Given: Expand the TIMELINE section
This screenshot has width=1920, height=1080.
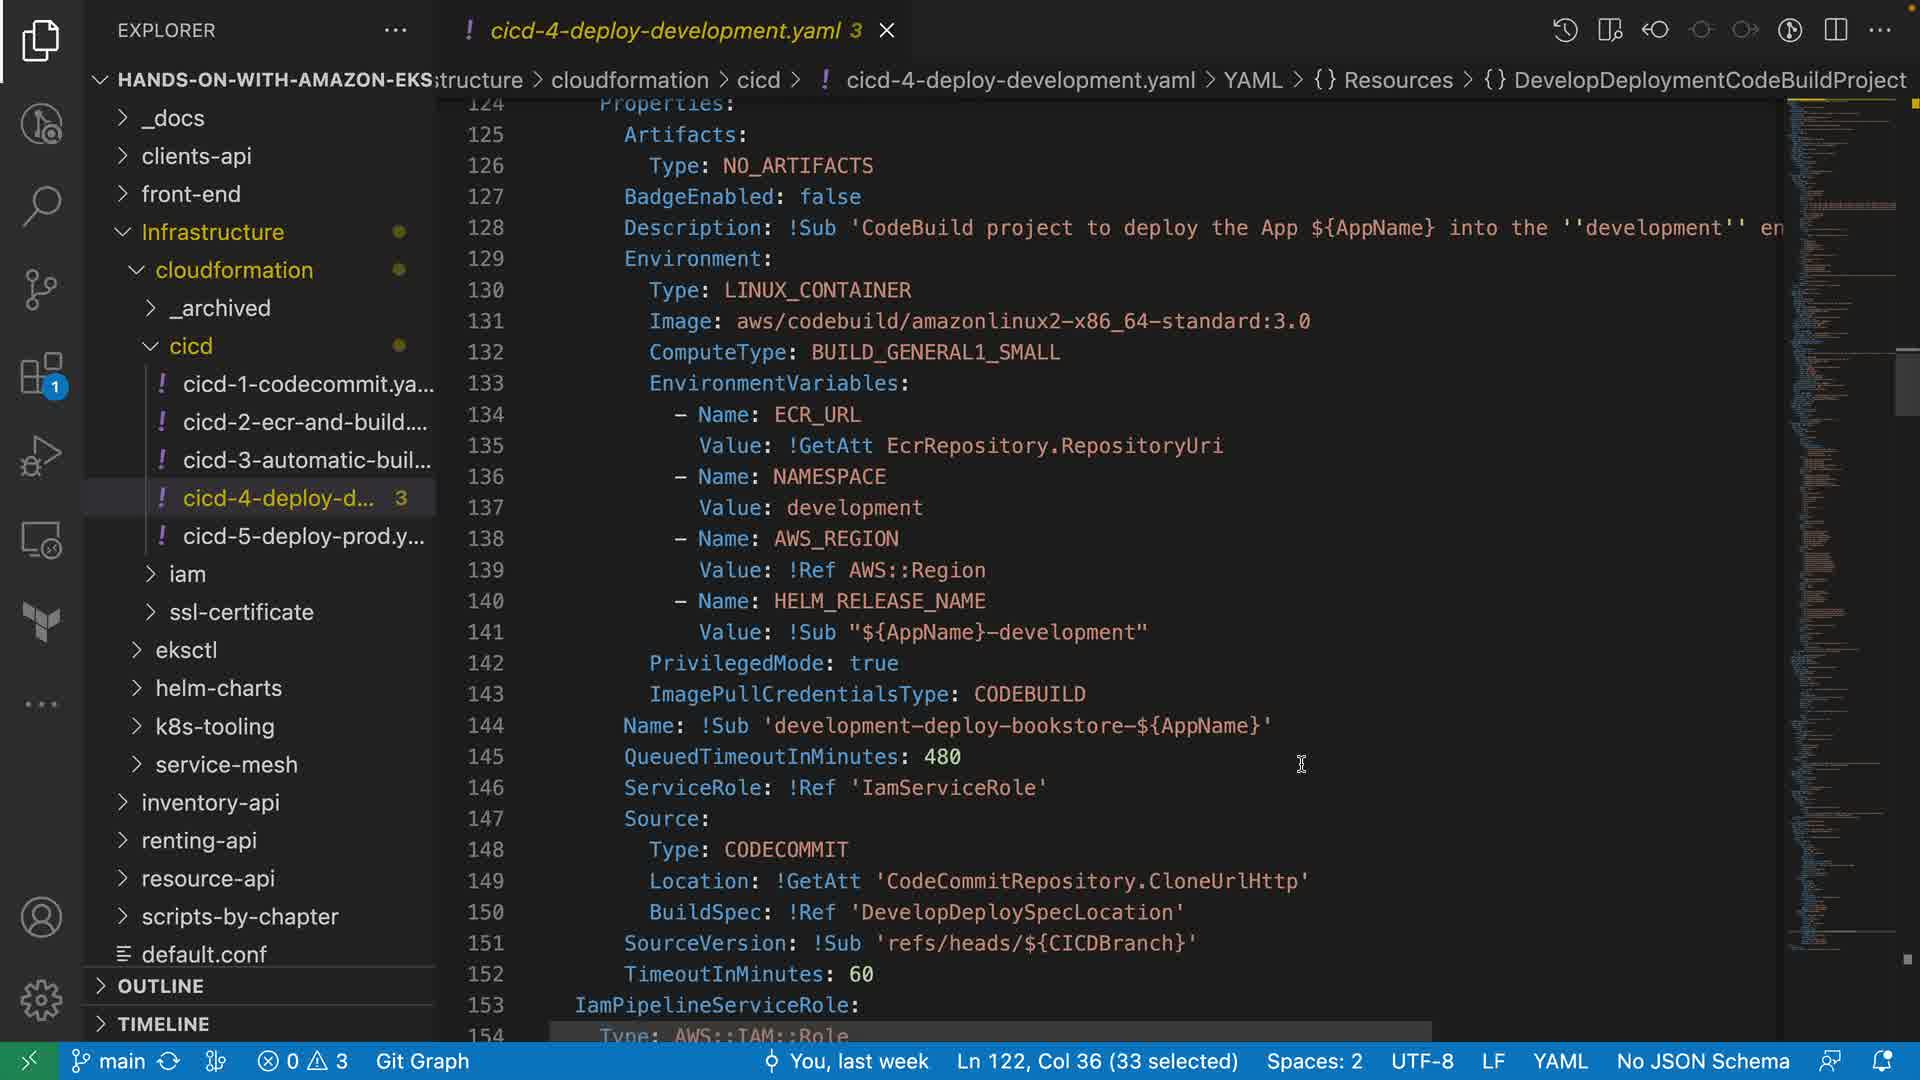Looking at the screenshot, I should tap(163, 1024).
